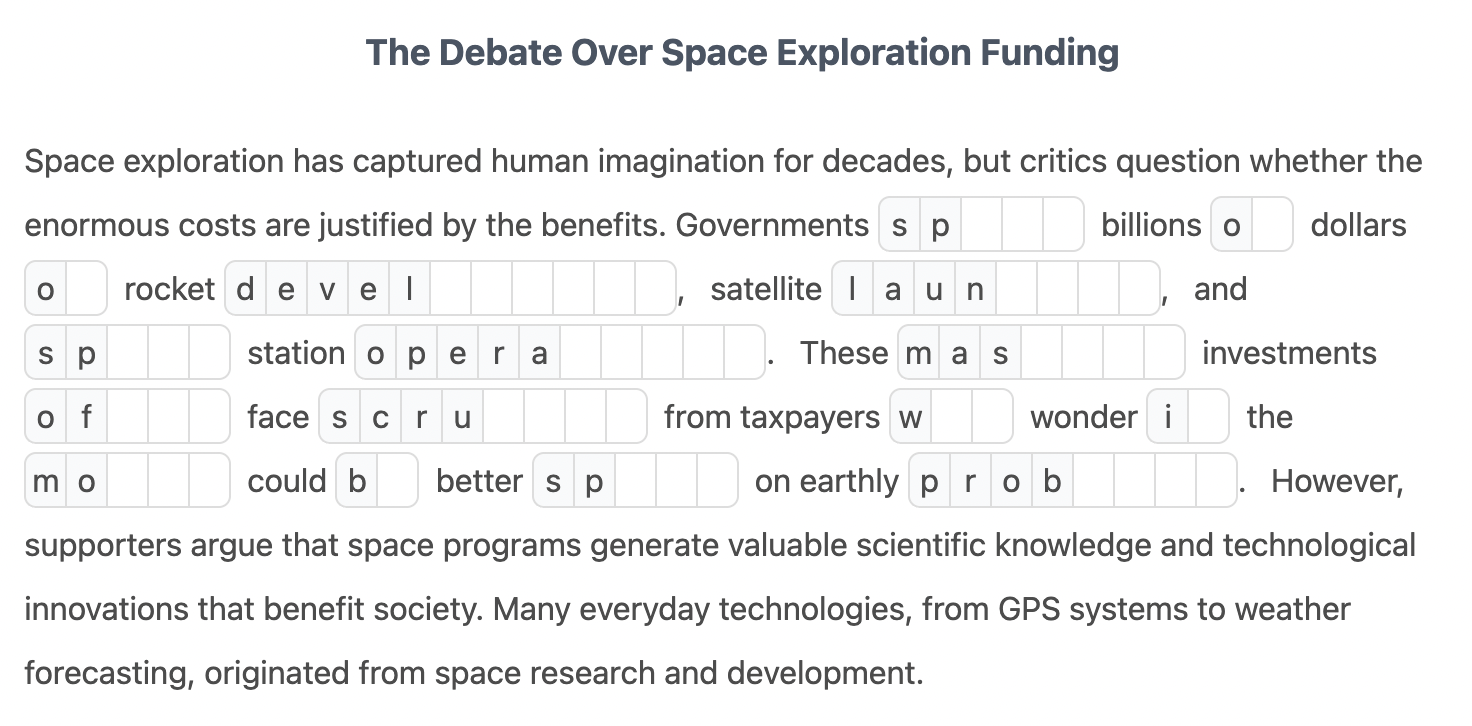Screen dimensions: 1472x726
Task: Click first empty letter box after 'devel'
Action: pos(450,289)
